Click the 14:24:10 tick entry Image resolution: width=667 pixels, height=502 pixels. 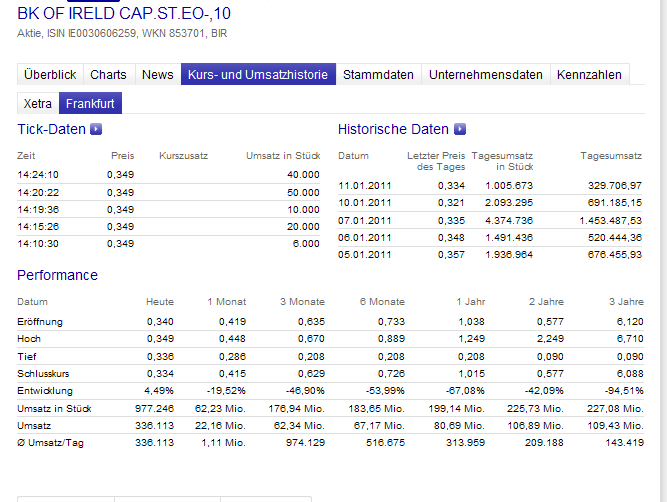38,174
